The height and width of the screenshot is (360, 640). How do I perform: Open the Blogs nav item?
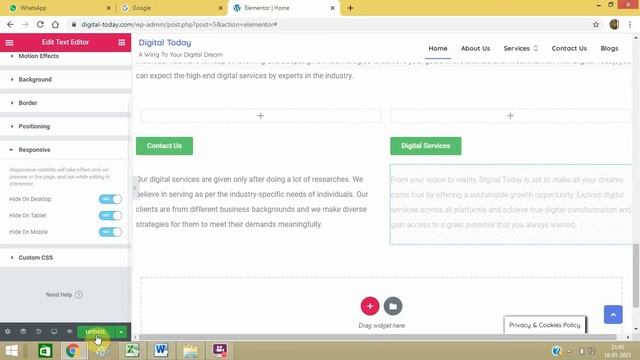click(609, 48)
